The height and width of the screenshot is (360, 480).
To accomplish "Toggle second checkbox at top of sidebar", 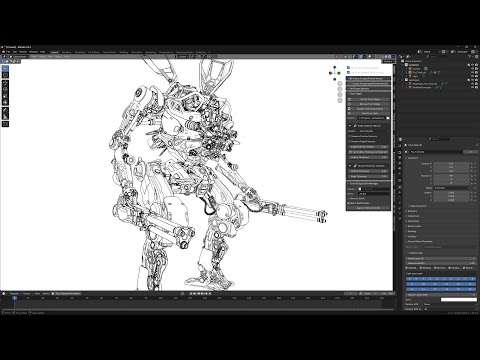I will tap(348, 72).
